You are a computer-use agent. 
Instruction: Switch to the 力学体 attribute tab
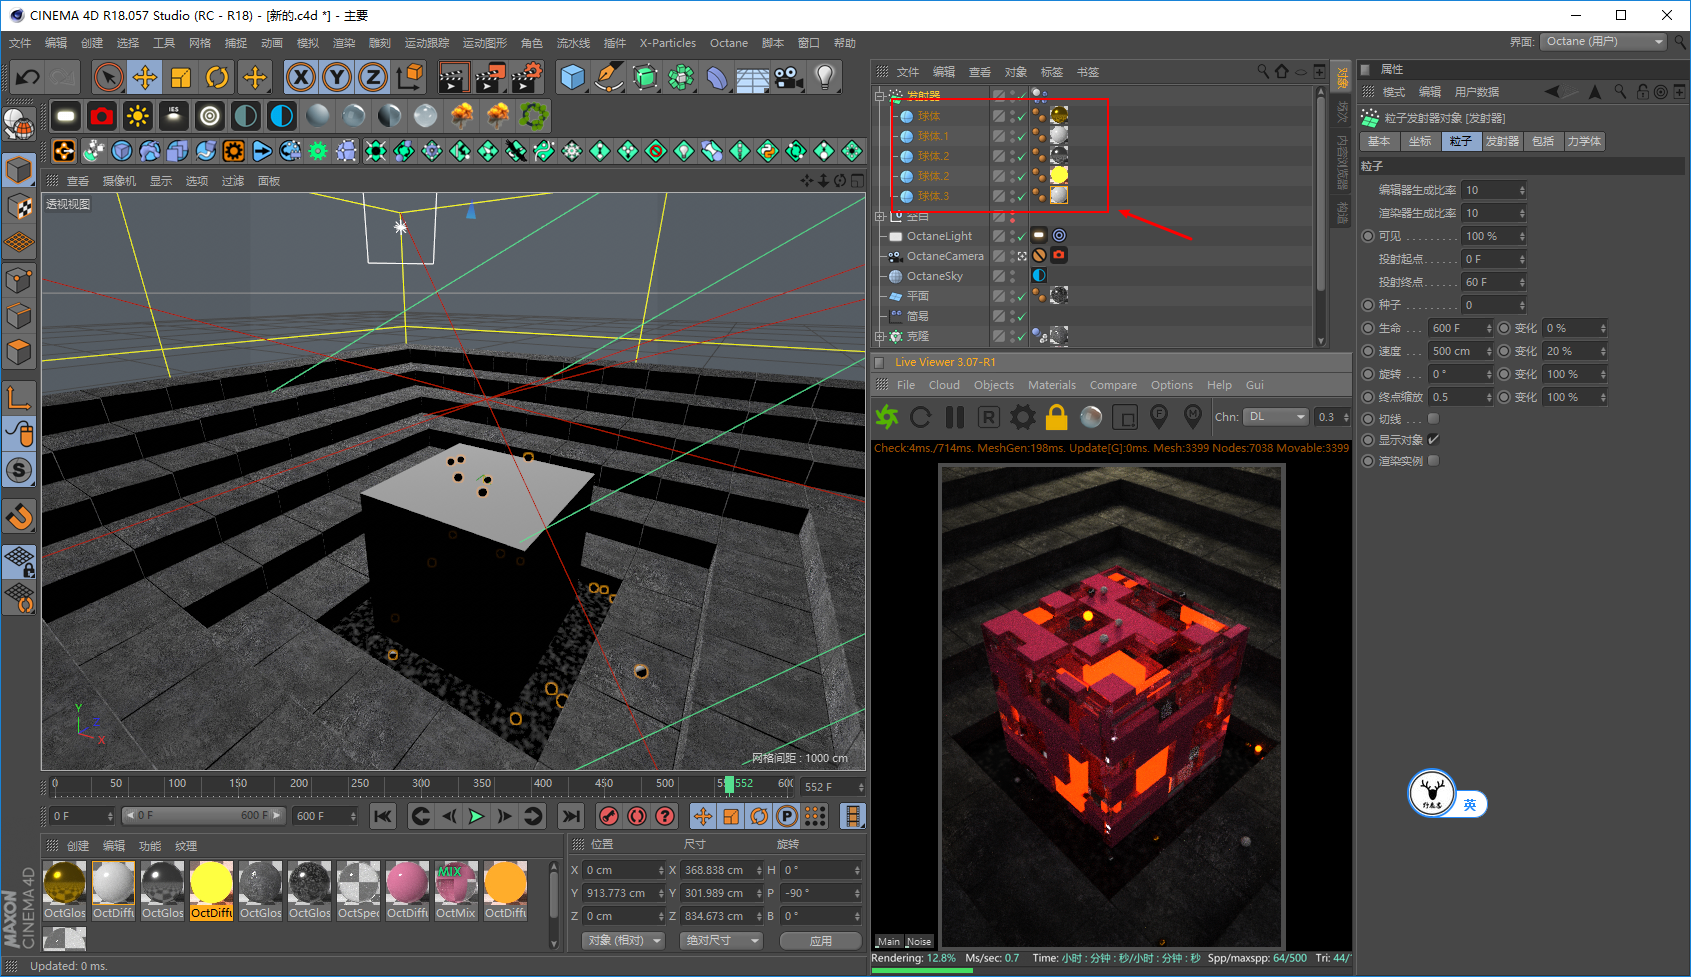[1584, 141]
